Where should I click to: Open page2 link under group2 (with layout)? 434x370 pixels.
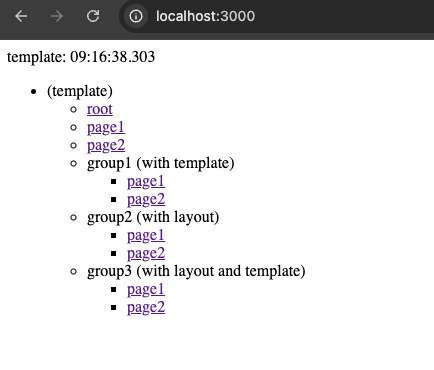pos(146,254)
